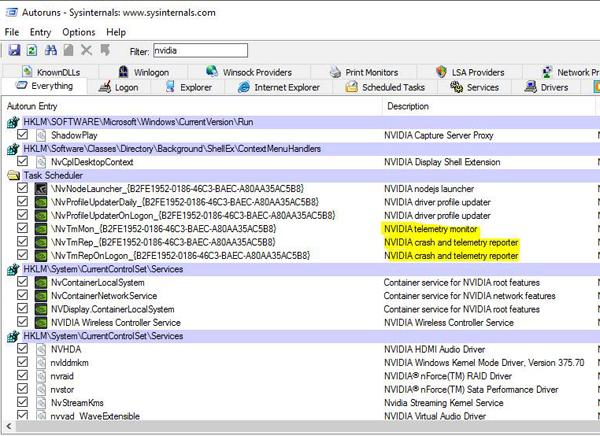Click the ShadowPlay file icon
Viewport: 600px width, 436px height.
[41, 135]
